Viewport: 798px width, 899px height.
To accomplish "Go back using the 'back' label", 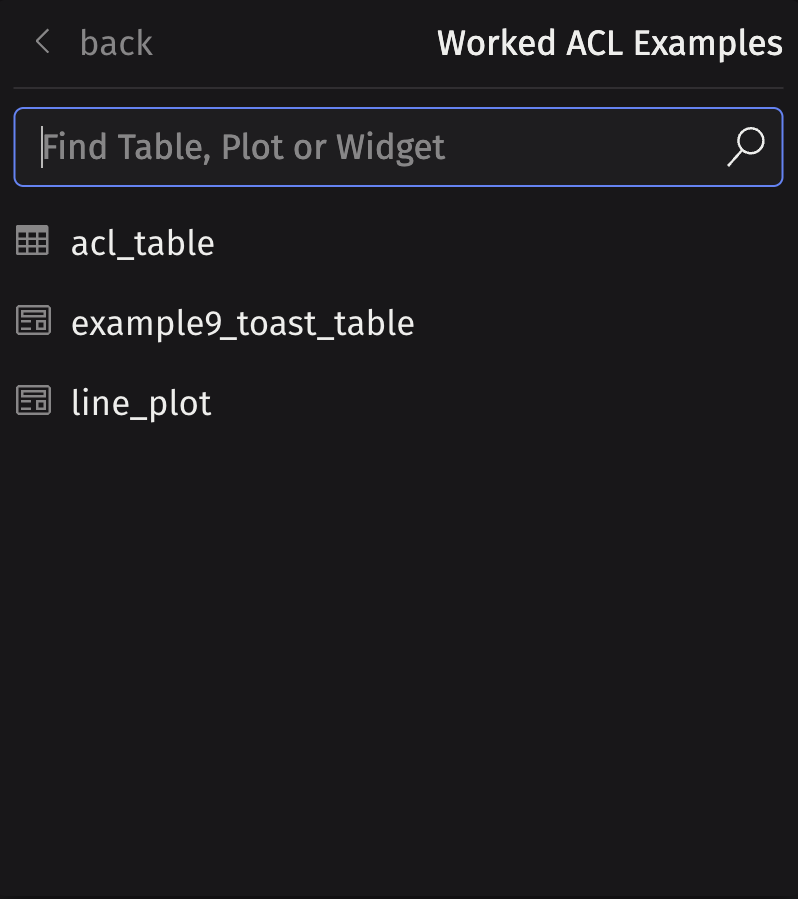I will tap(116, 43).
